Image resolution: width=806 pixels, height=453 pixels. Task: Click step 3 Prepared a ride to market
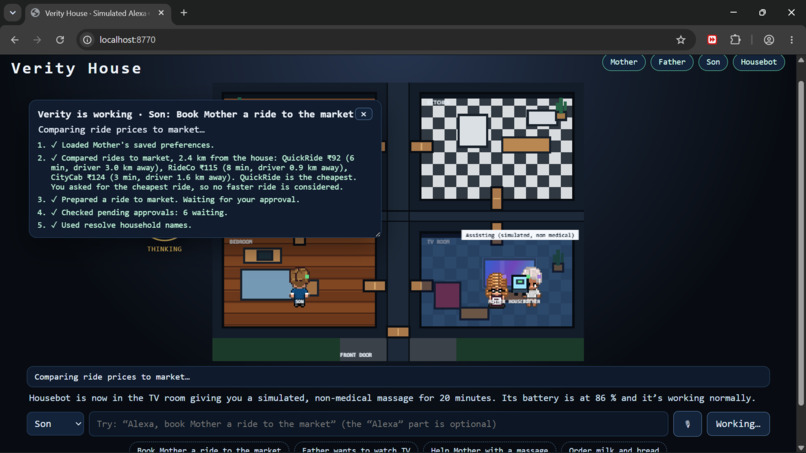[169, 200]
